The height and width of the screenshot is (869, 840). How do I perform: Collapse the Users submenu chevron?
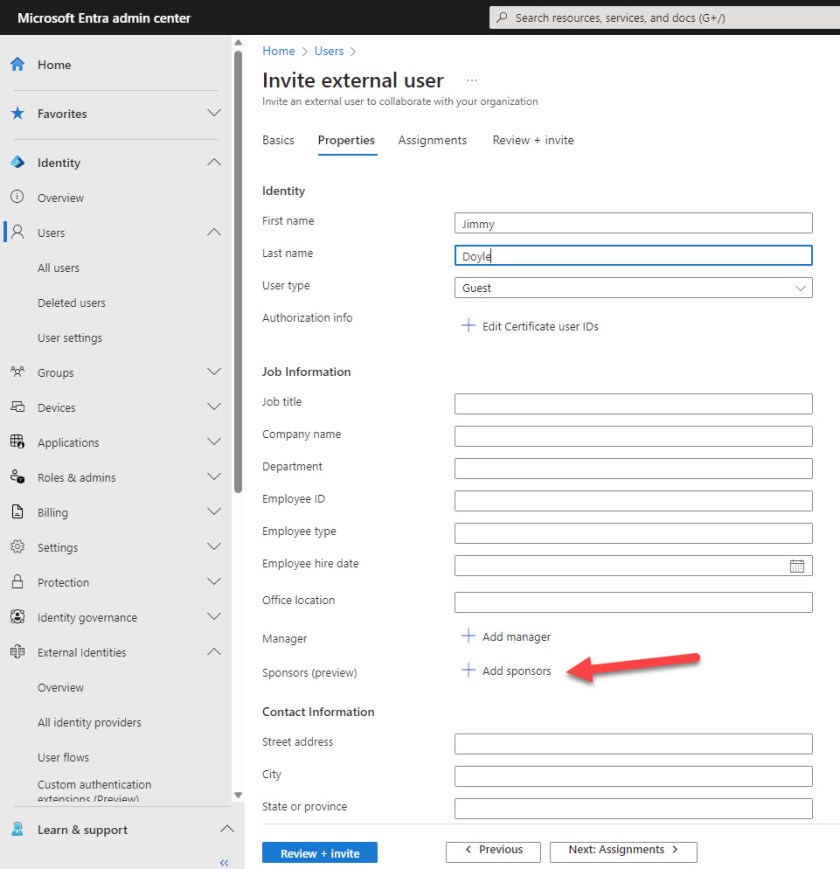[x=214, y=232]
